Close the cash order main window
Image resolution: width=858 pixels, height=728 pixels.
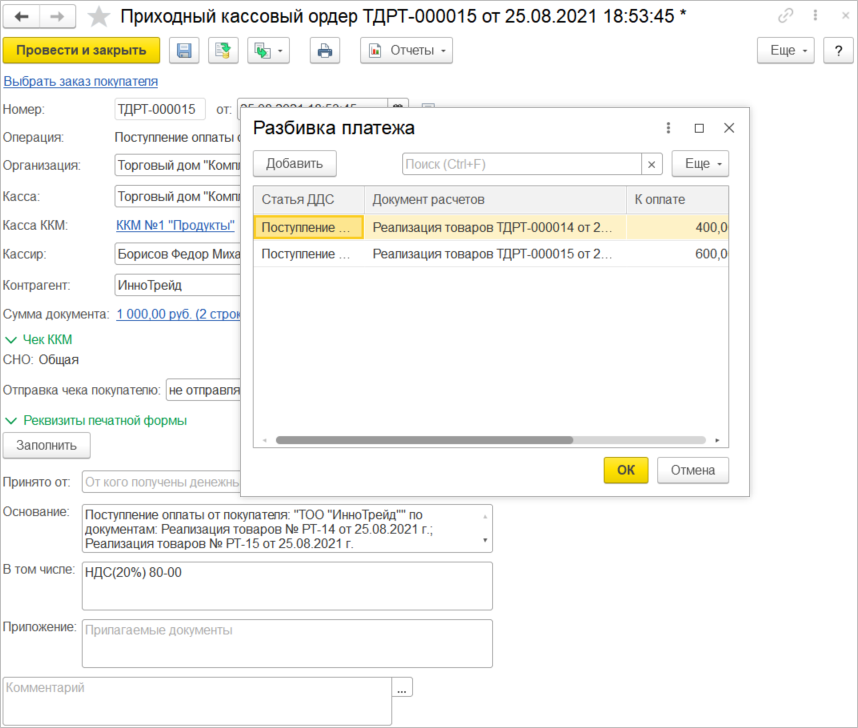point(845,16)
